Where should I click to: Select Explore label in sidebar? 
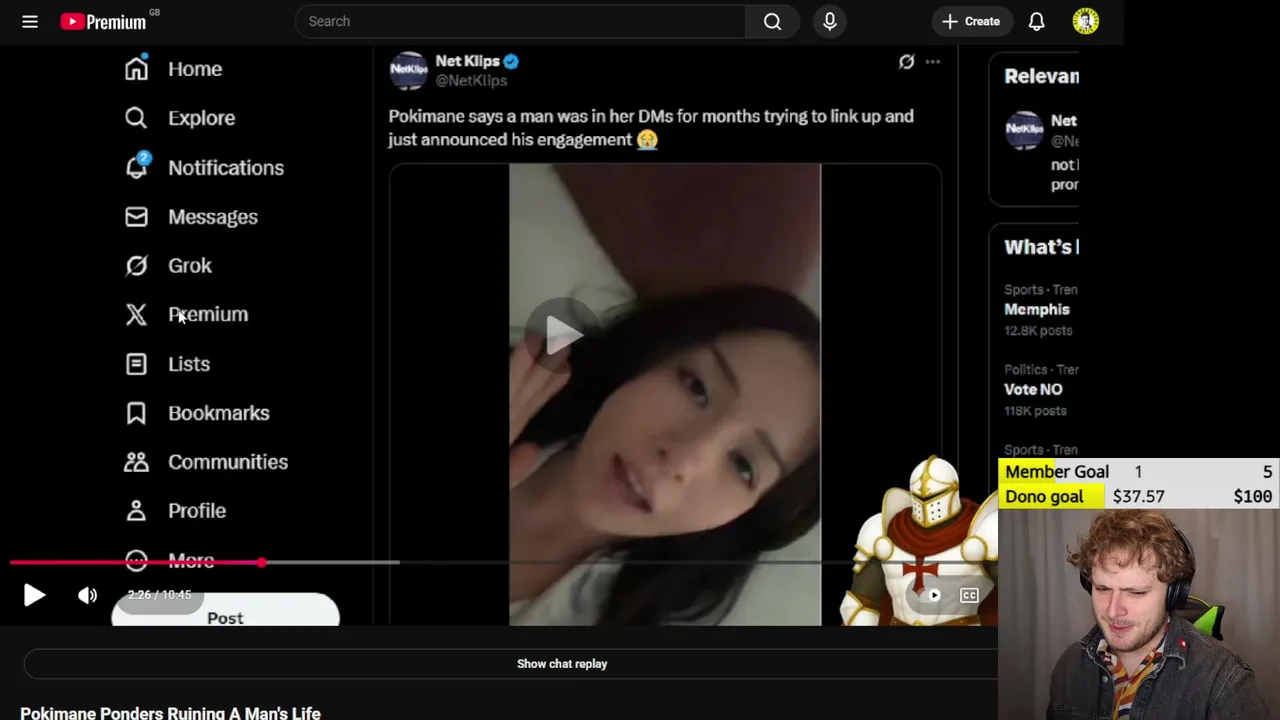coord(201,118)
